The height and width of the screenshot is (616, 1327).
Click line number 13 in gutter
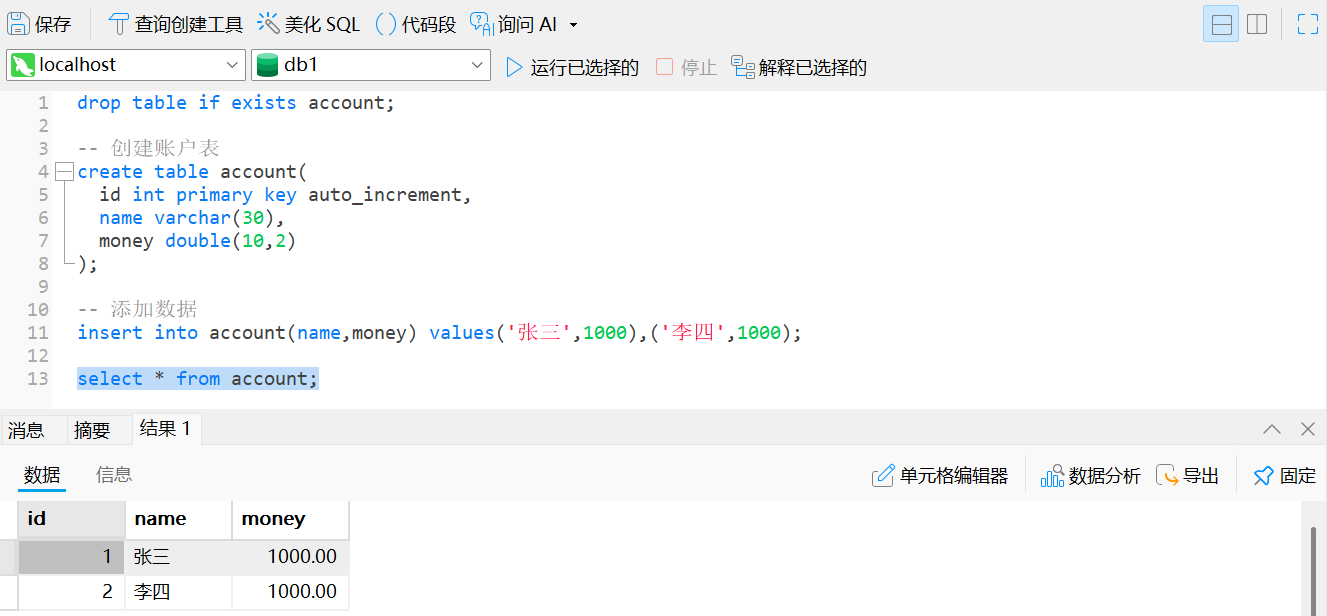point(38,379)
